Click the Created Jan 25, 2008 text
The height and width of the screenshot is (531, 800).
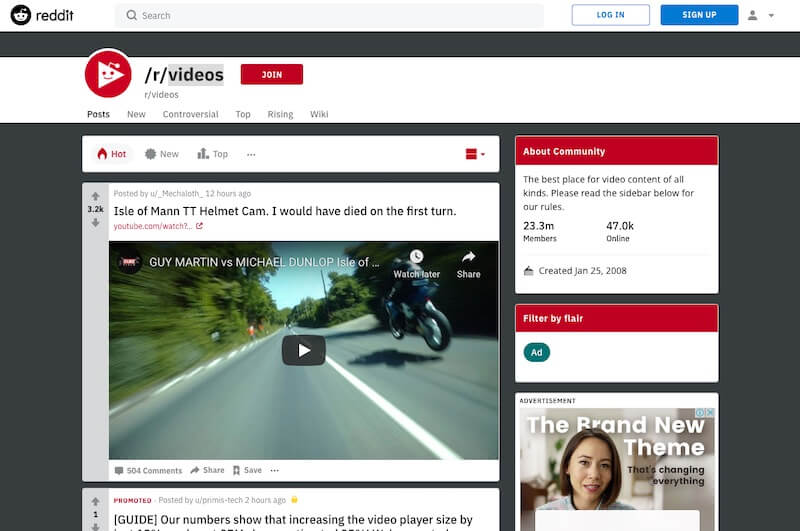pos(583,271)
